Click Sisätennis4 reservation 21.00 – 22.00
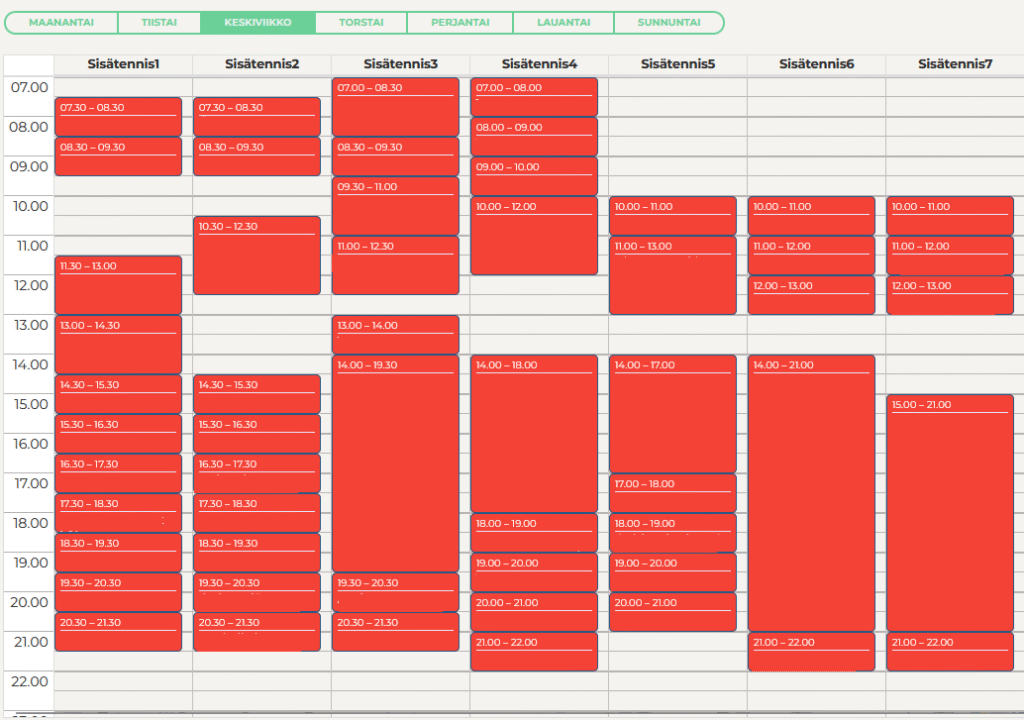Image resolution: width=1024 pixels, height=720 pixels. [534, 652]
